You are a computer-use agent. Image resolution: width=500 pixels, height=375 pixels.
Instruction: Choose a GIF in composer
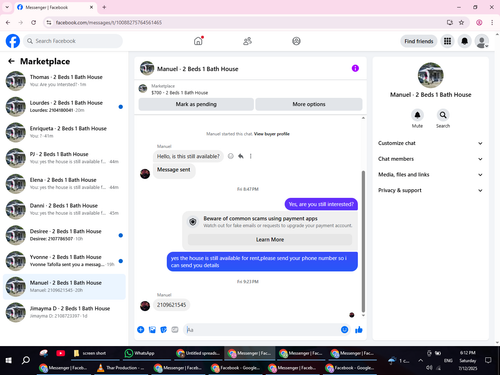pyautogui.click(x=175, y=330)
